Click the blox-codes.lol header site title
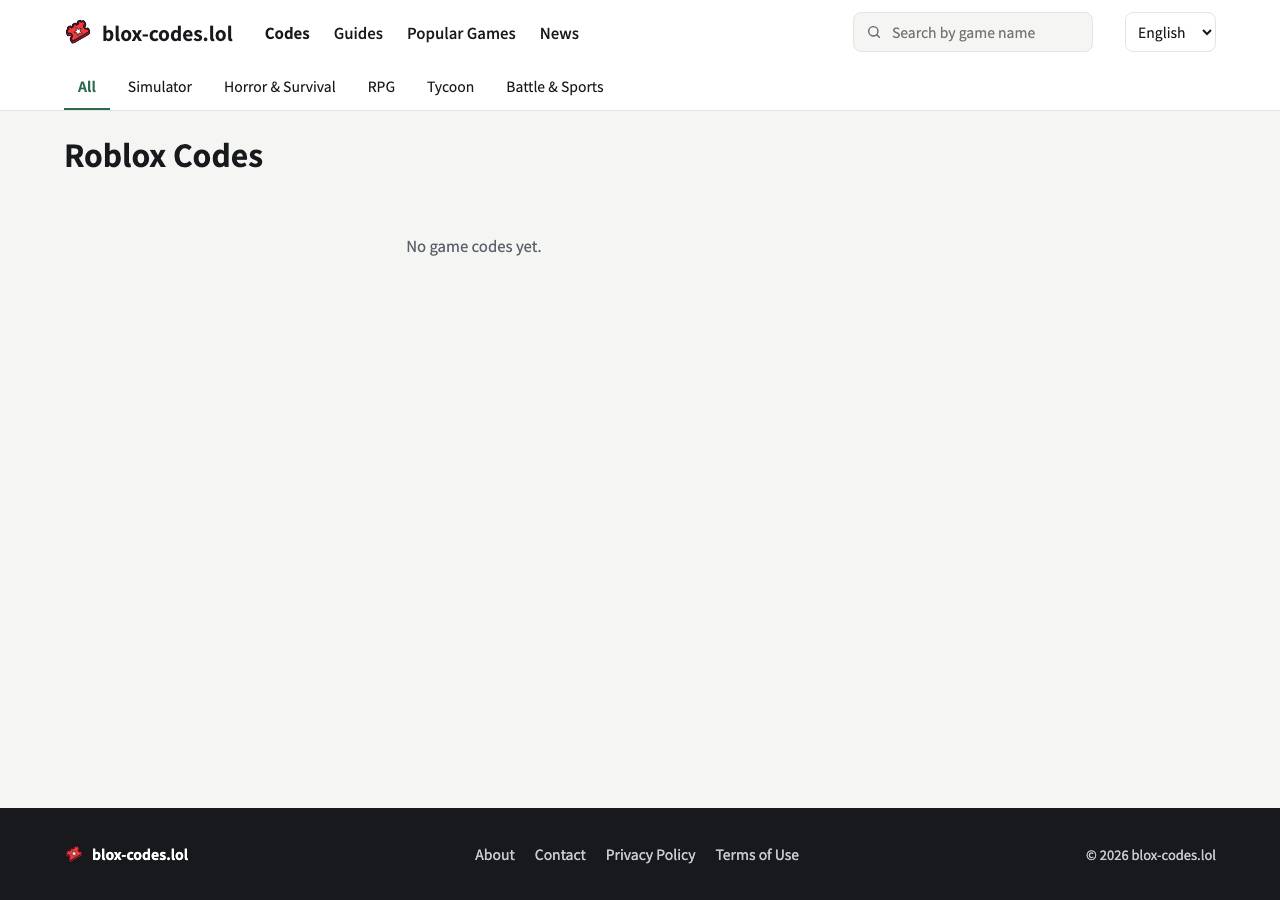1280x900 pixels. (167, 33)
